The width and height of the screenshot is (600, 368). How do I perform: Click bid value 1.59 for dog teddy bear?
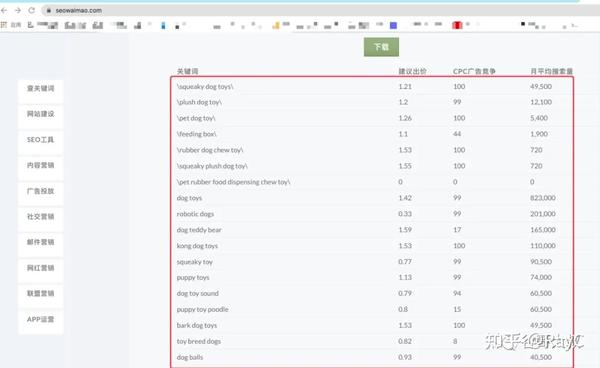pos(405,230)
